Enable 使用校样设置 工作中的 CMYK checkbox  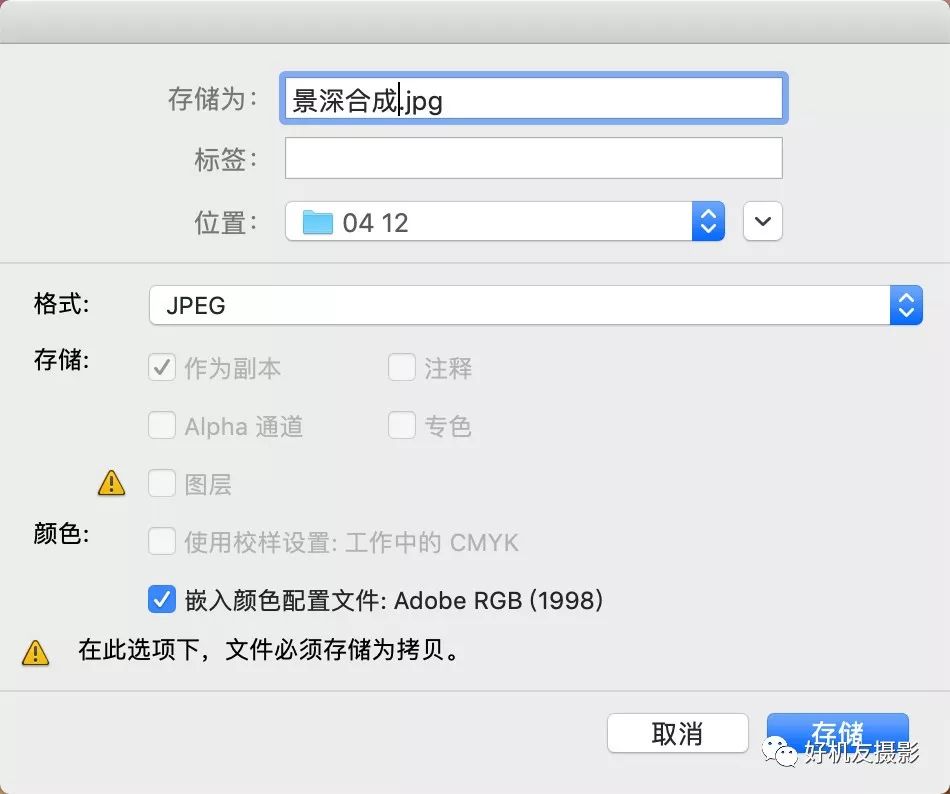pos(162,541)
